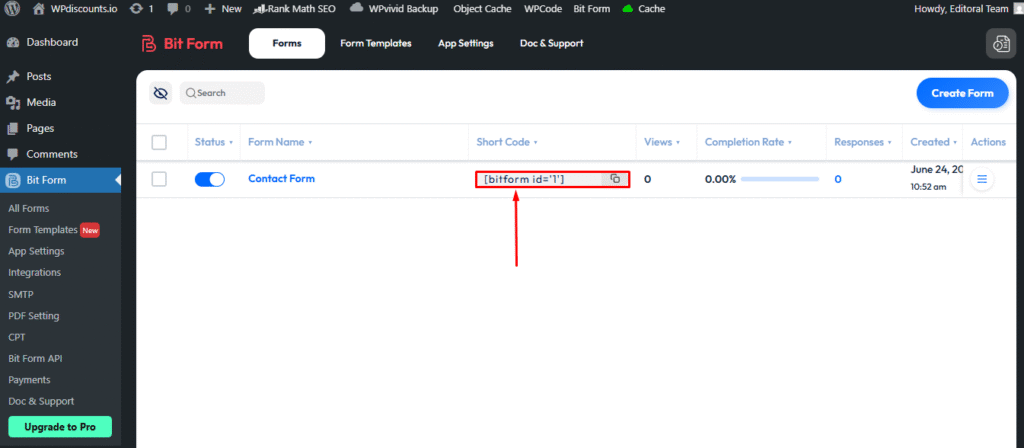The width and height of the screenshot is (1024, 448).
Task: Open the Contact Form responses count 0
Action: click(838, 179)
